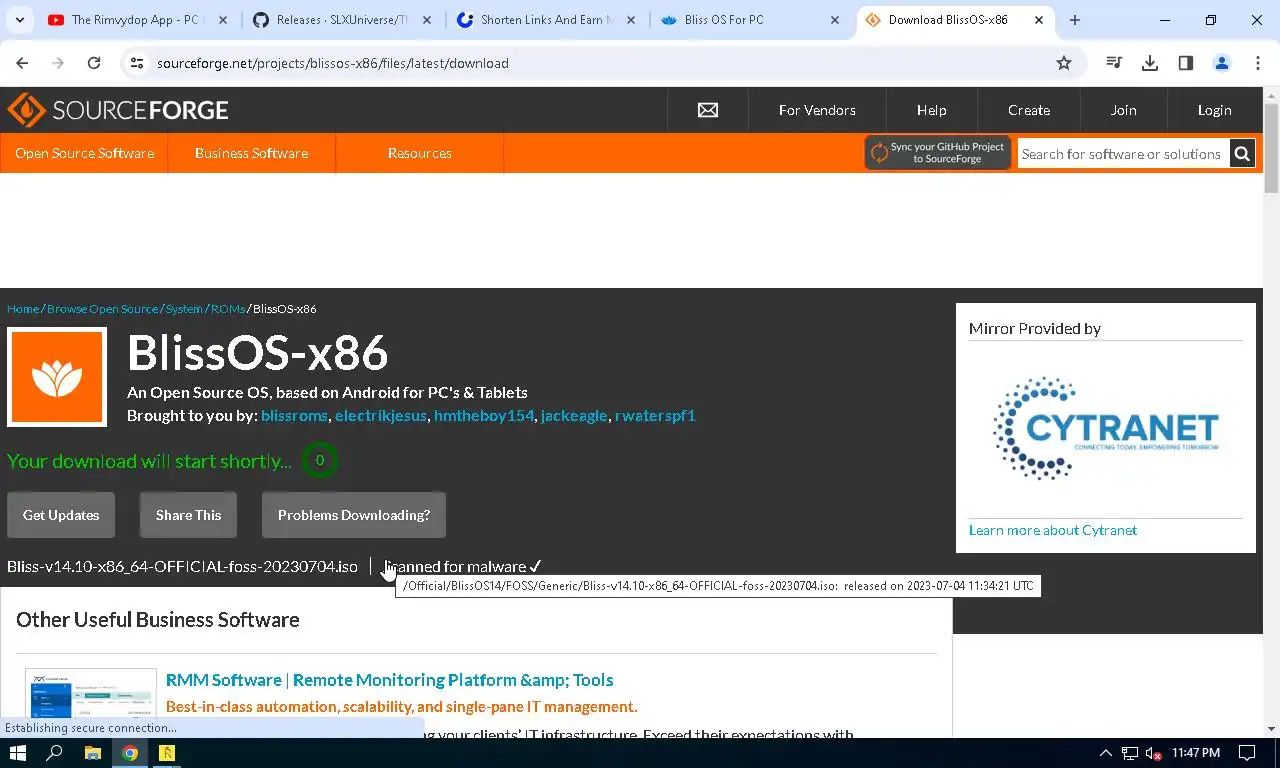This screenshot has height=768, width=1280.
Task: Close the Shorten Links tab
Action: pyautogui.click(x=631, y=20)
